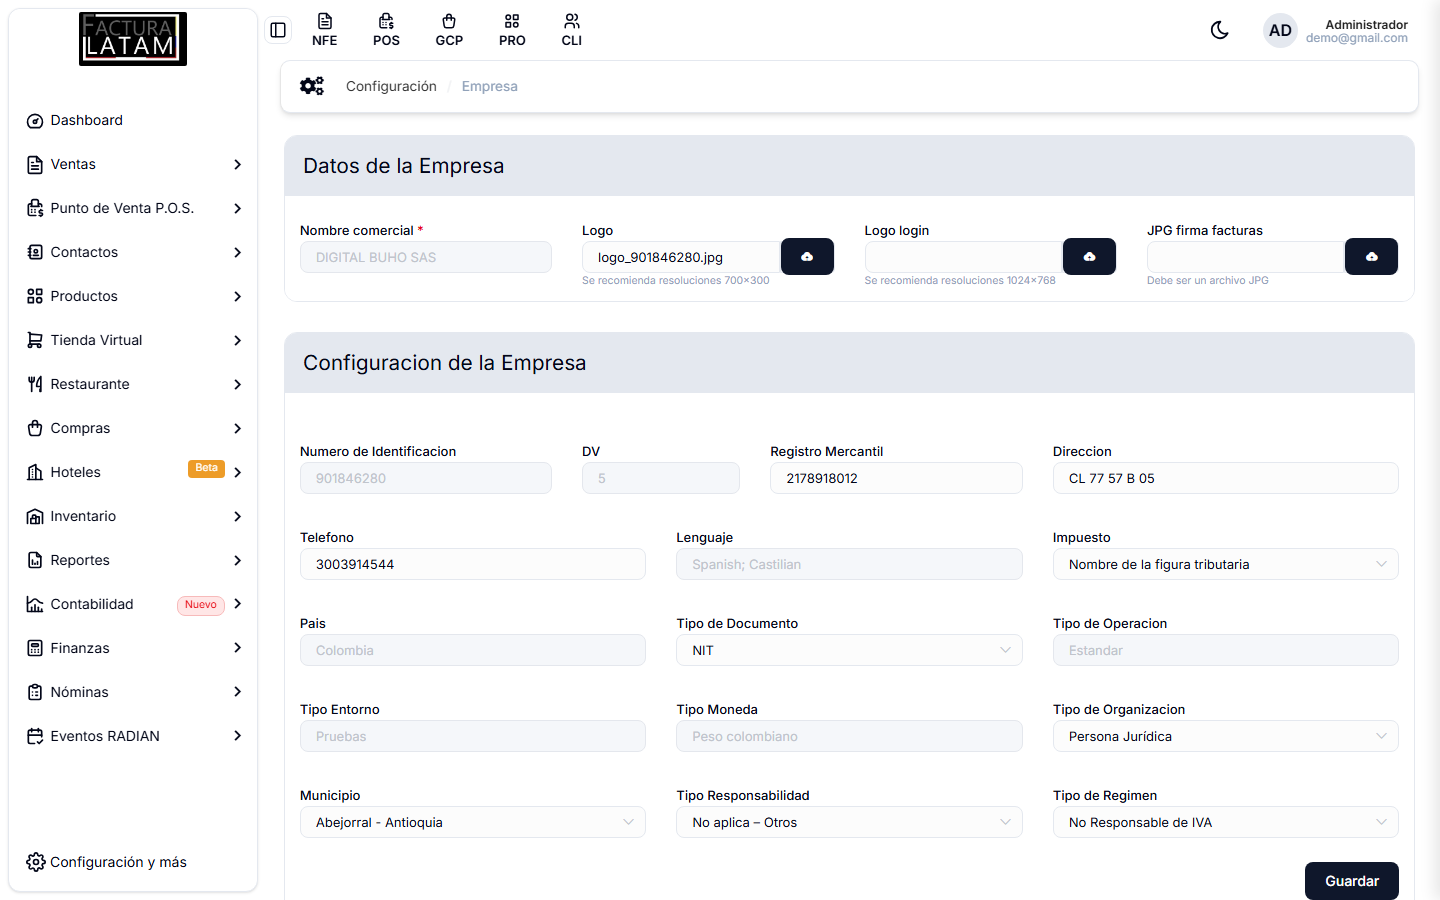Expand Punto de Venta P.O.S. menu
Image resolution: width=1440 pixels, height=900 pixels.
coord(133,208)
